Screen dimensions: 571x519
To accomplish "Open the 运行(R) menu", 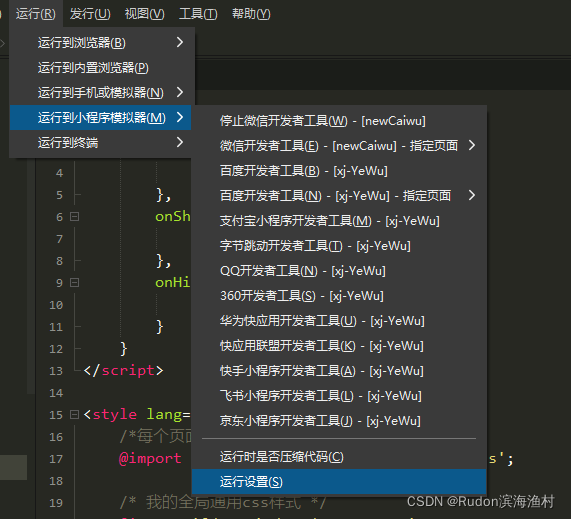I will click(36, 14).
